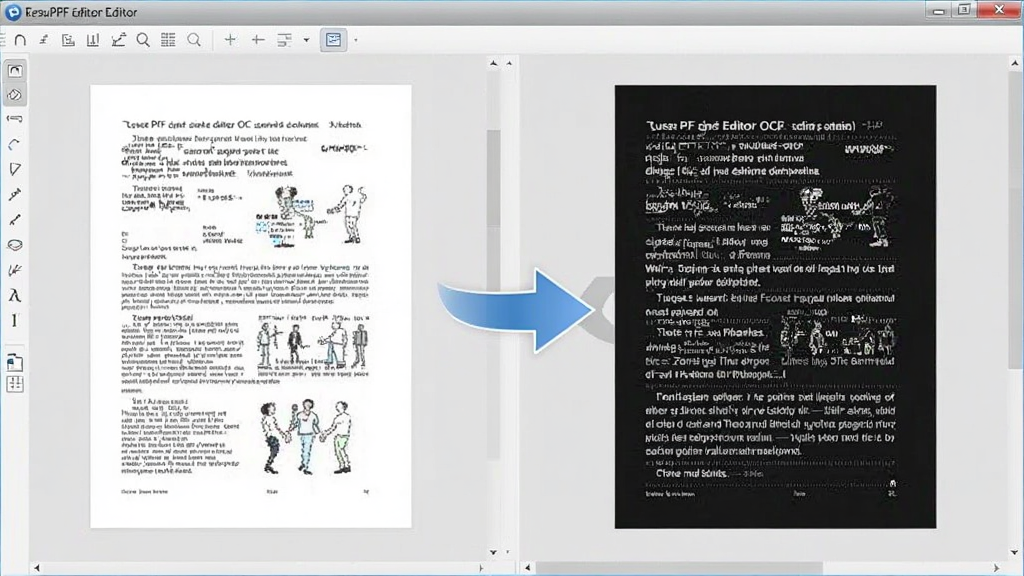The height and width of the screenshot is (576, 1024).
Task: Select the I-beam text cursor tool
Action: 14,321
